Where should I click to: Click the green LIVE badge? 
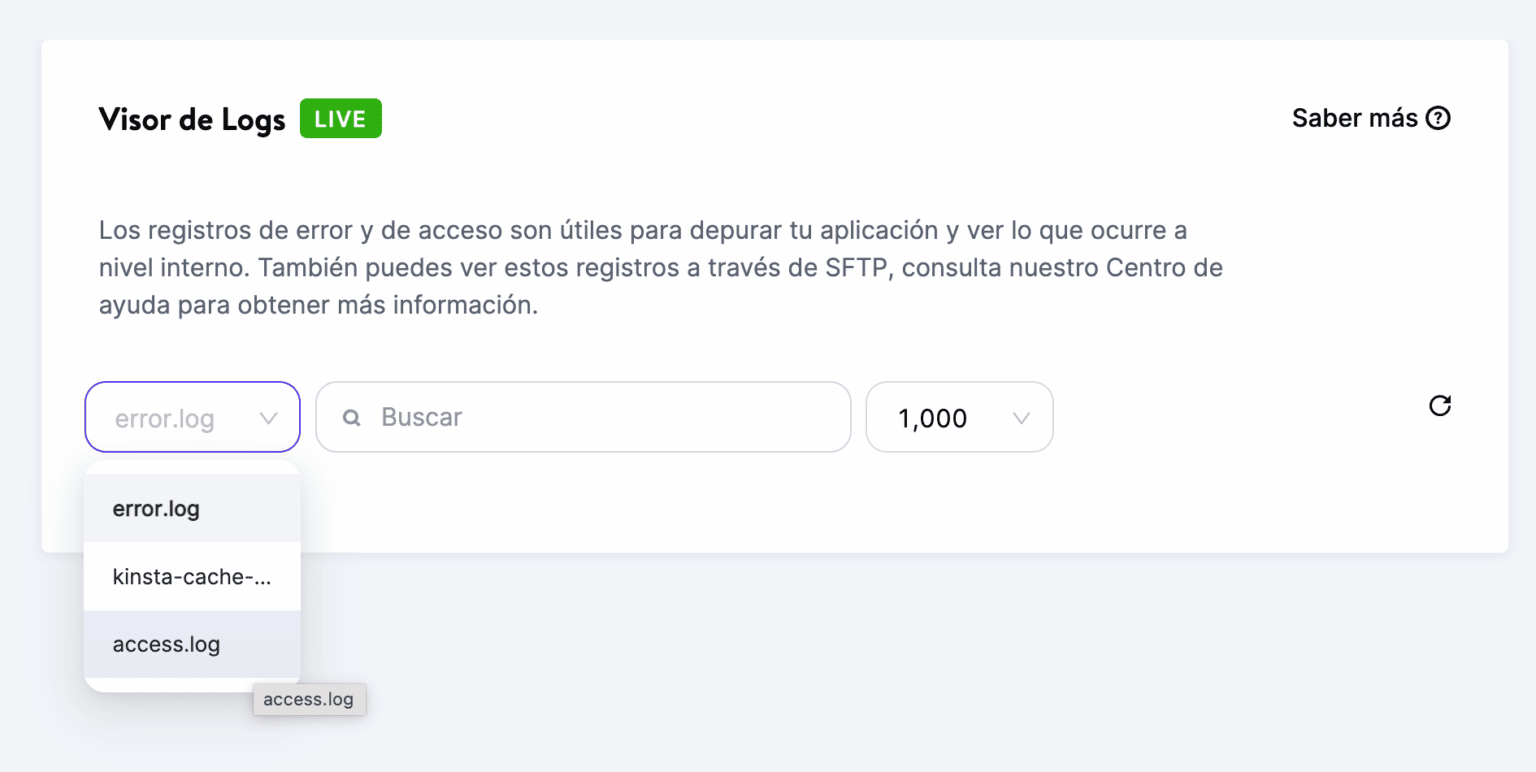(x=340, y=118)
